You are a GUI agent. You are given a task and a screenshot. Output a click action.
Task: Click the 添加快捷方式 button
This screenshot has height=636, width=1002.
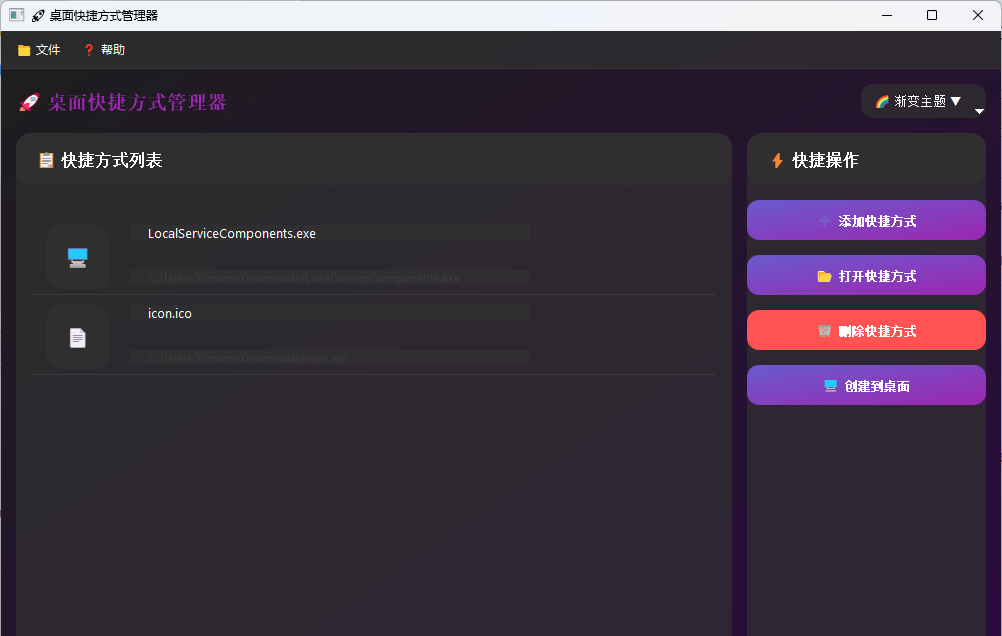(866, 221)
